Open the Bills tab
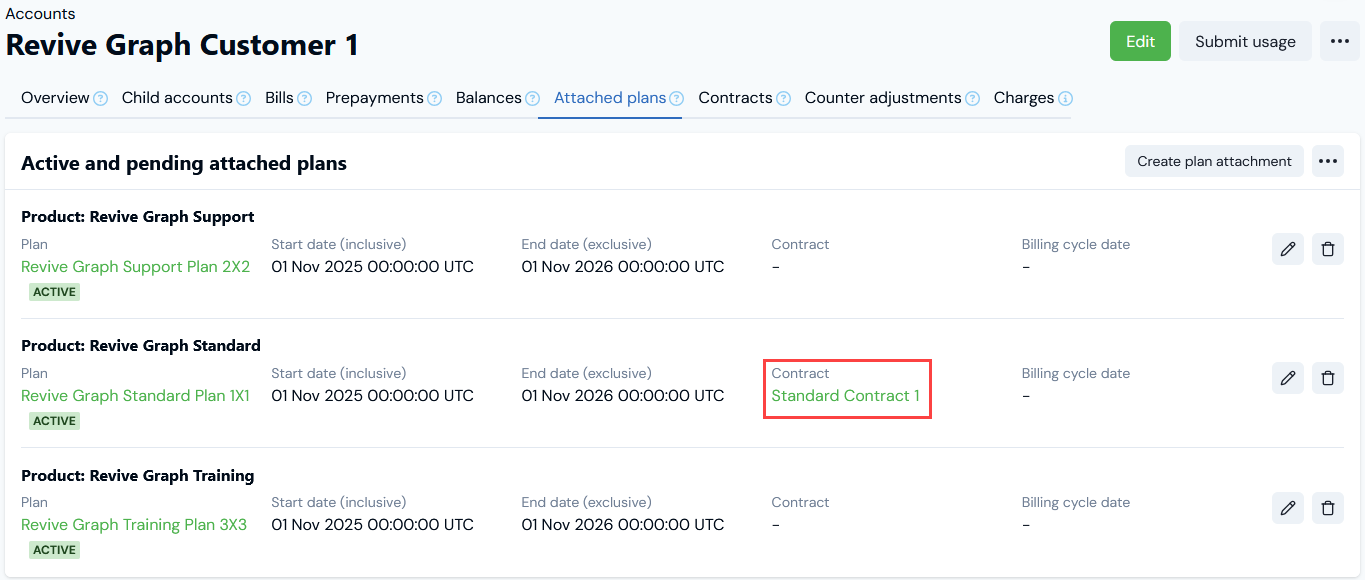 tap(279, 98)
